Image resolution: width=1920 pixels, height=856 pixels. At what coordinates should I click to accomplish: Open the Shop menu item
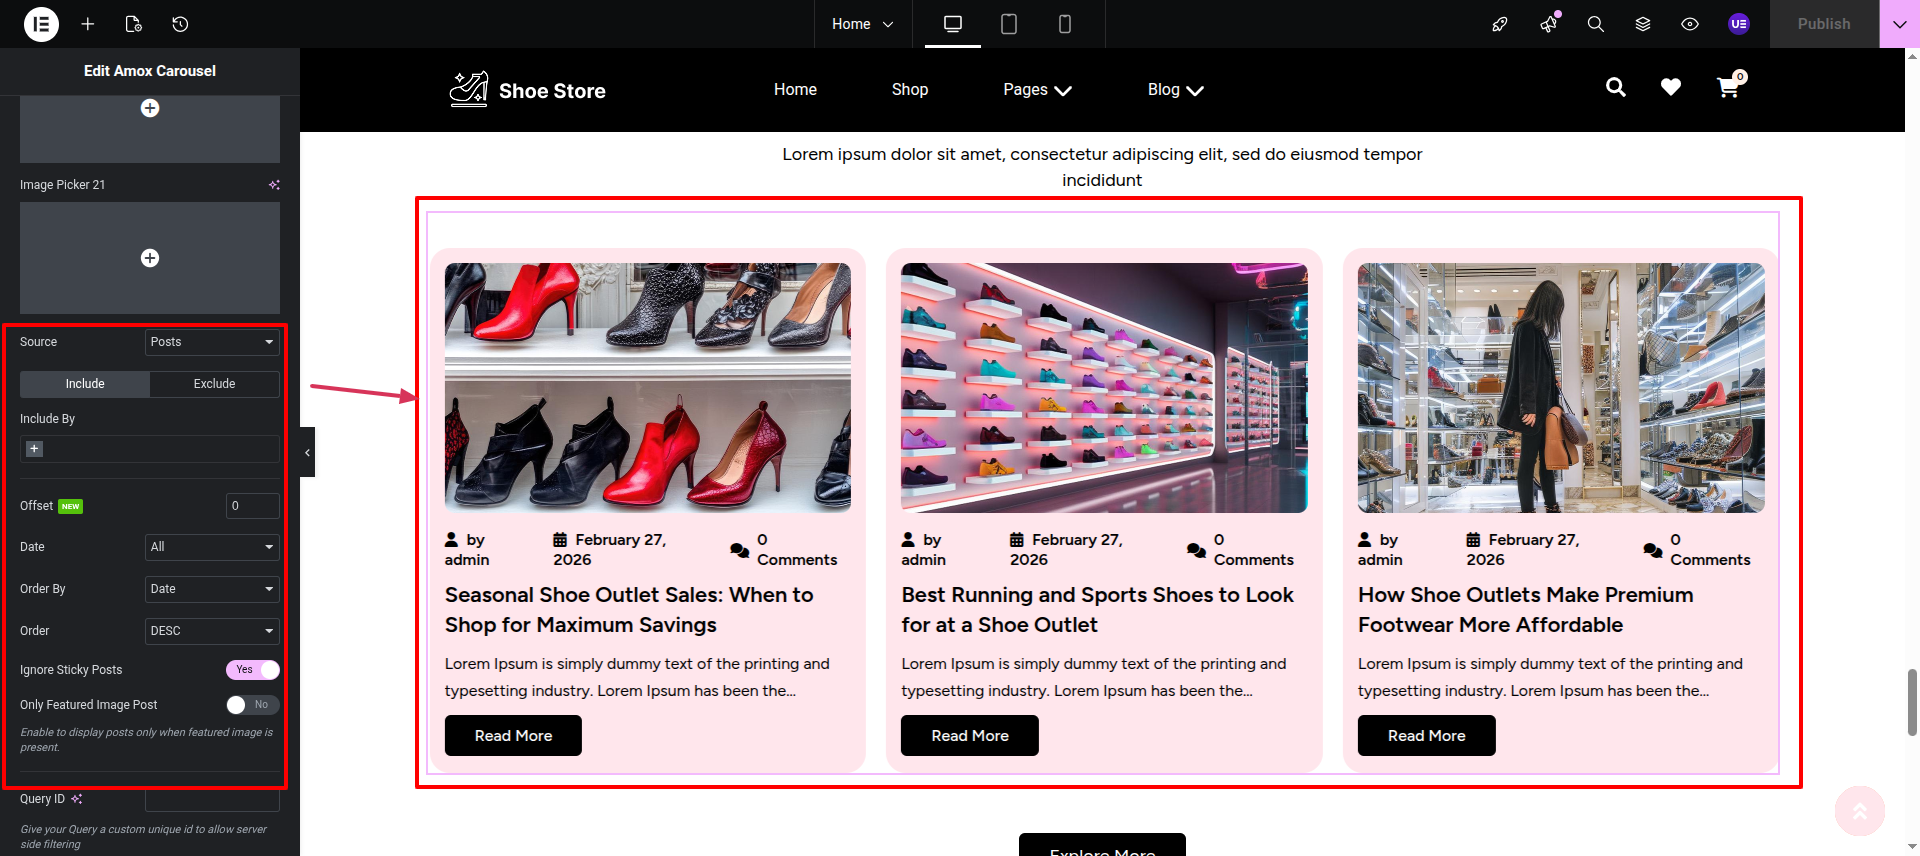[909, 90]
